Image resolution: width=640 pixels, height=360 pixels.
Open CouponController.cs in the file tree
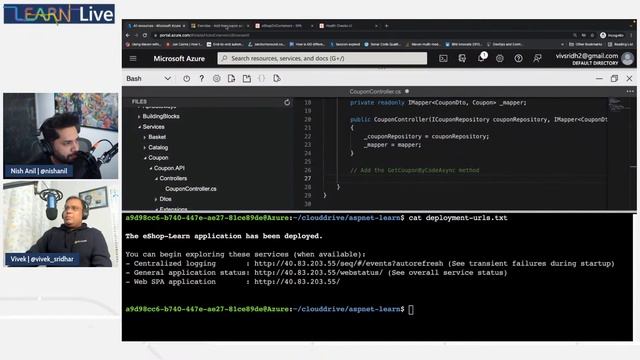coord(191,189)
